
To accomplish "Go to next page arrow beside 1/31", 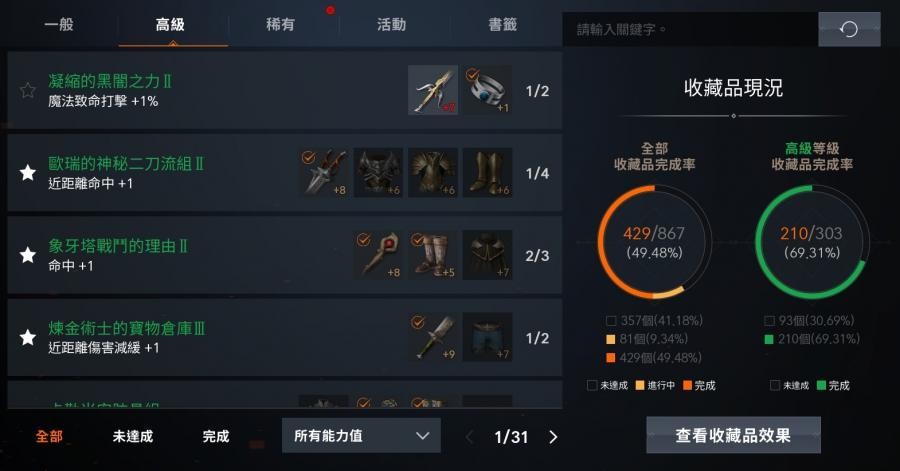I will [x=553, y=437].
